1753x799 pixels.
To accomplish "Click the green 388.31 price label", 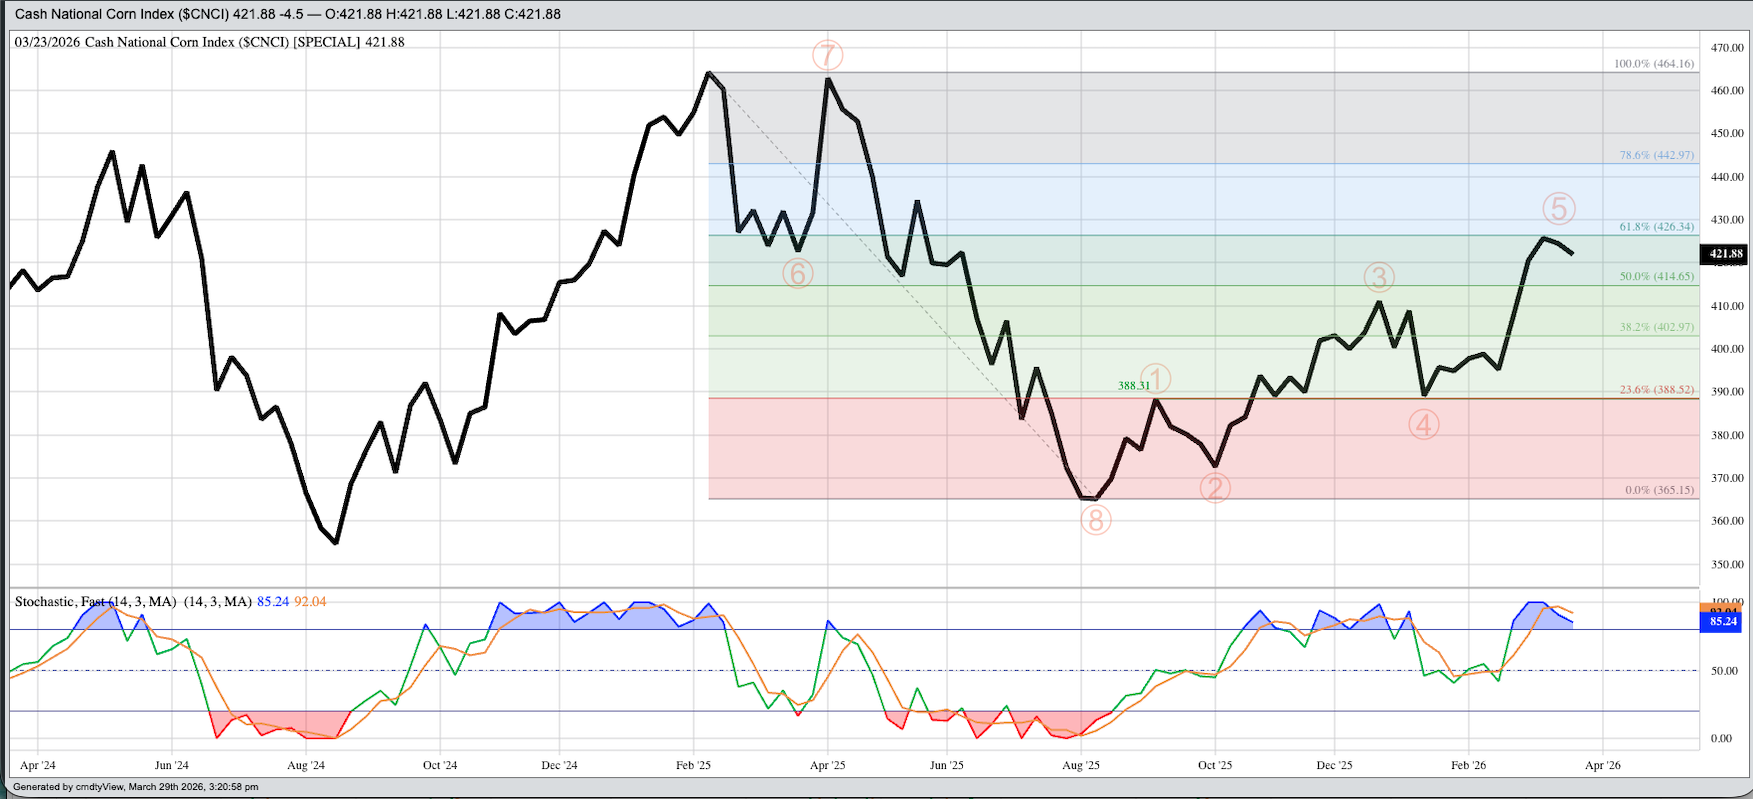I will point(1133,385).
